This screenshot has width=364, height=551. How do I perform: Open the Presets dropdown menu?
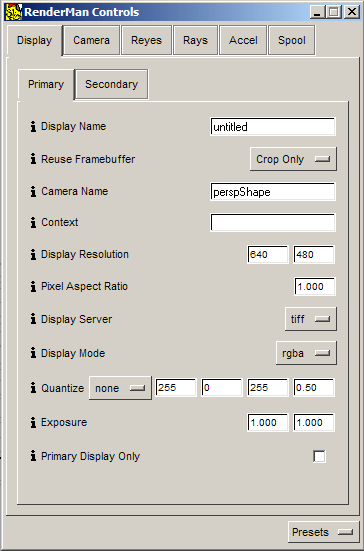[x=323, y=532]
